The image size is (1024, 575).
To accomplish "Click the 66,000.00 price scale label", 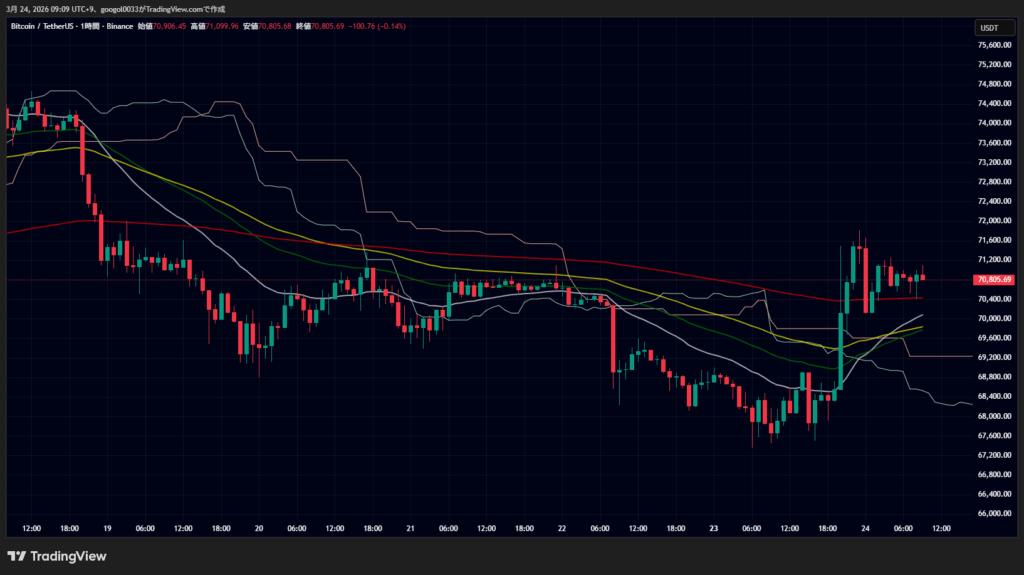I will tap(995, 513).
